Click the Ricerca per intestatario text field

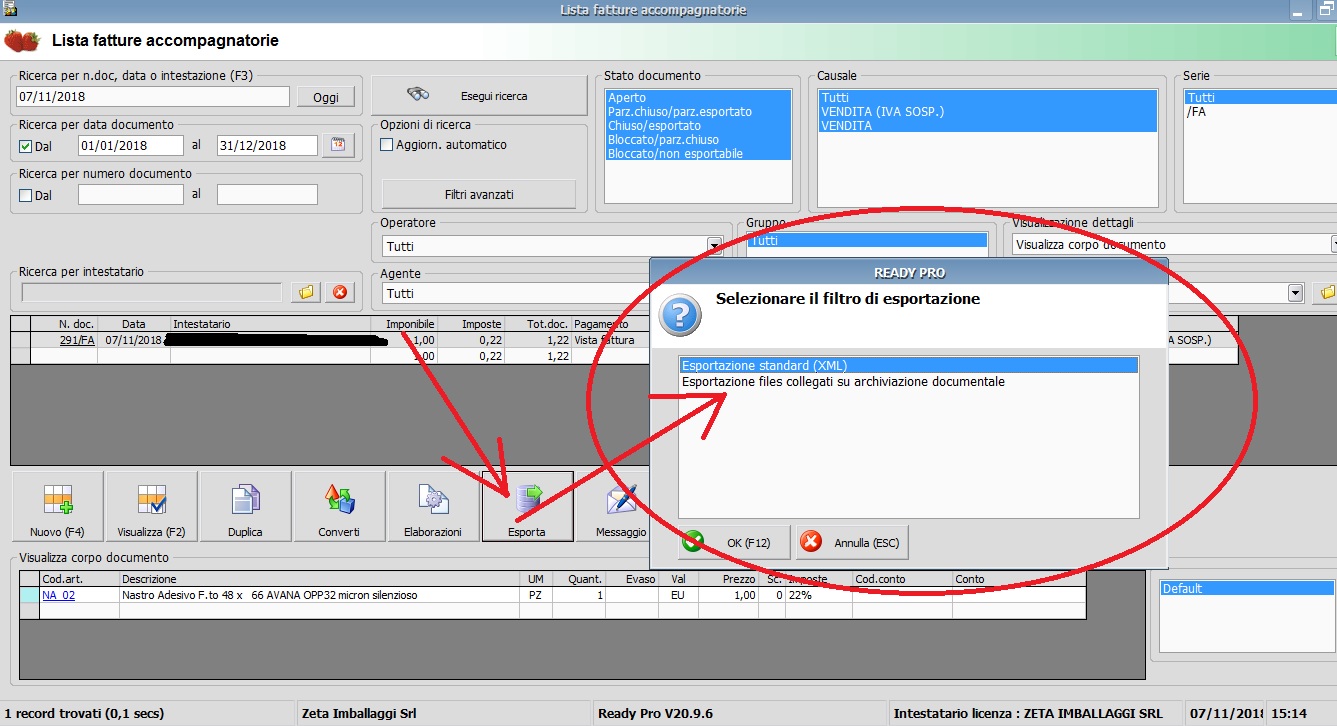click(x=152, y=292)
